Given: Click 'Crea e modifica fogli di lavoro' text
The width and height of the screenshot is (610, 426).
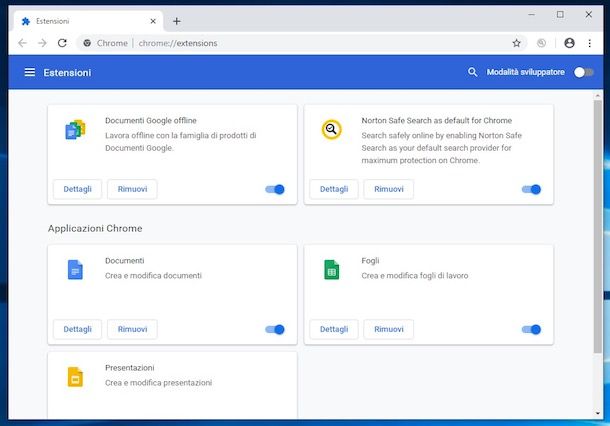Looking at the screenshot, I should (x=415, y=275).
